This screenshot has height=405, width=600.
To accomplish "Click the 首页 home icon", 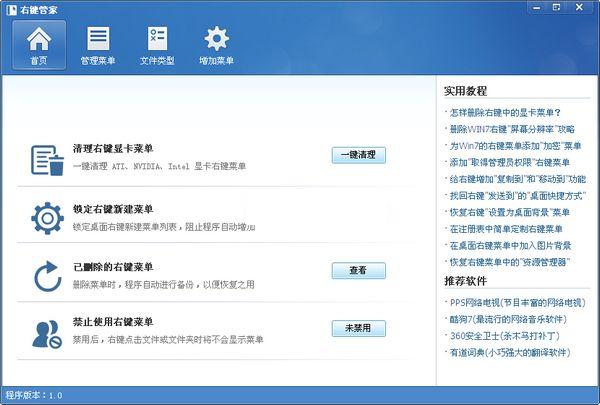I will [x=39, y=40].
